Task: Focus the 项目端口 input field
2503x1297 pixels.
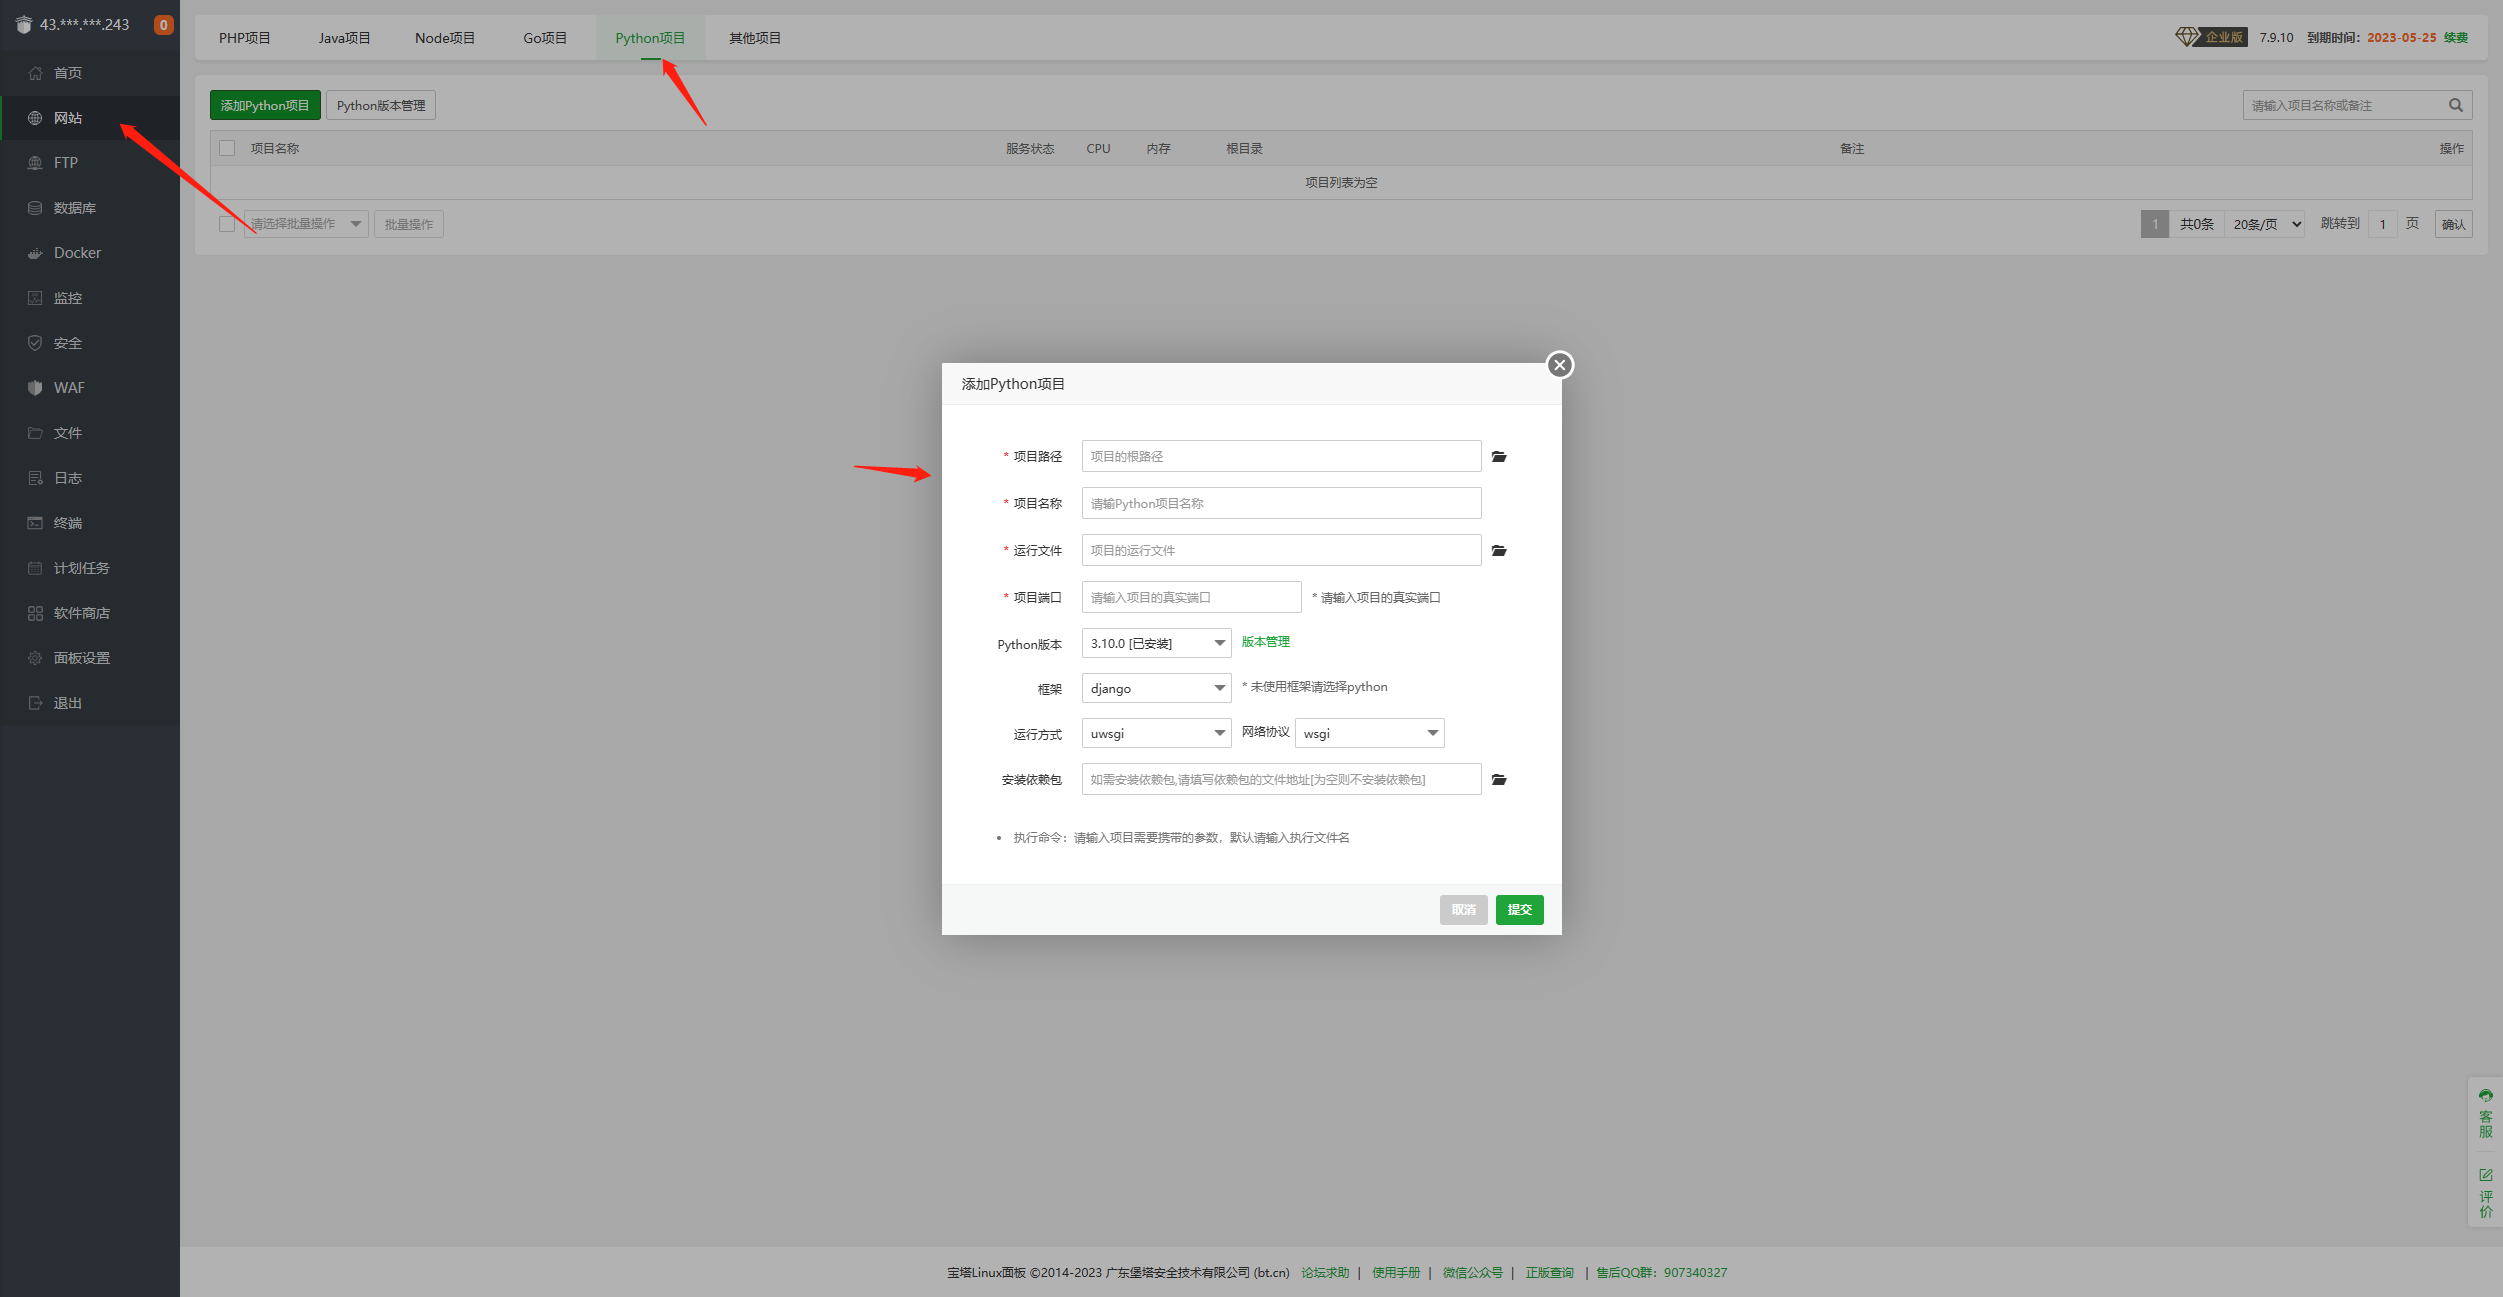Action: coord(1191,597)
